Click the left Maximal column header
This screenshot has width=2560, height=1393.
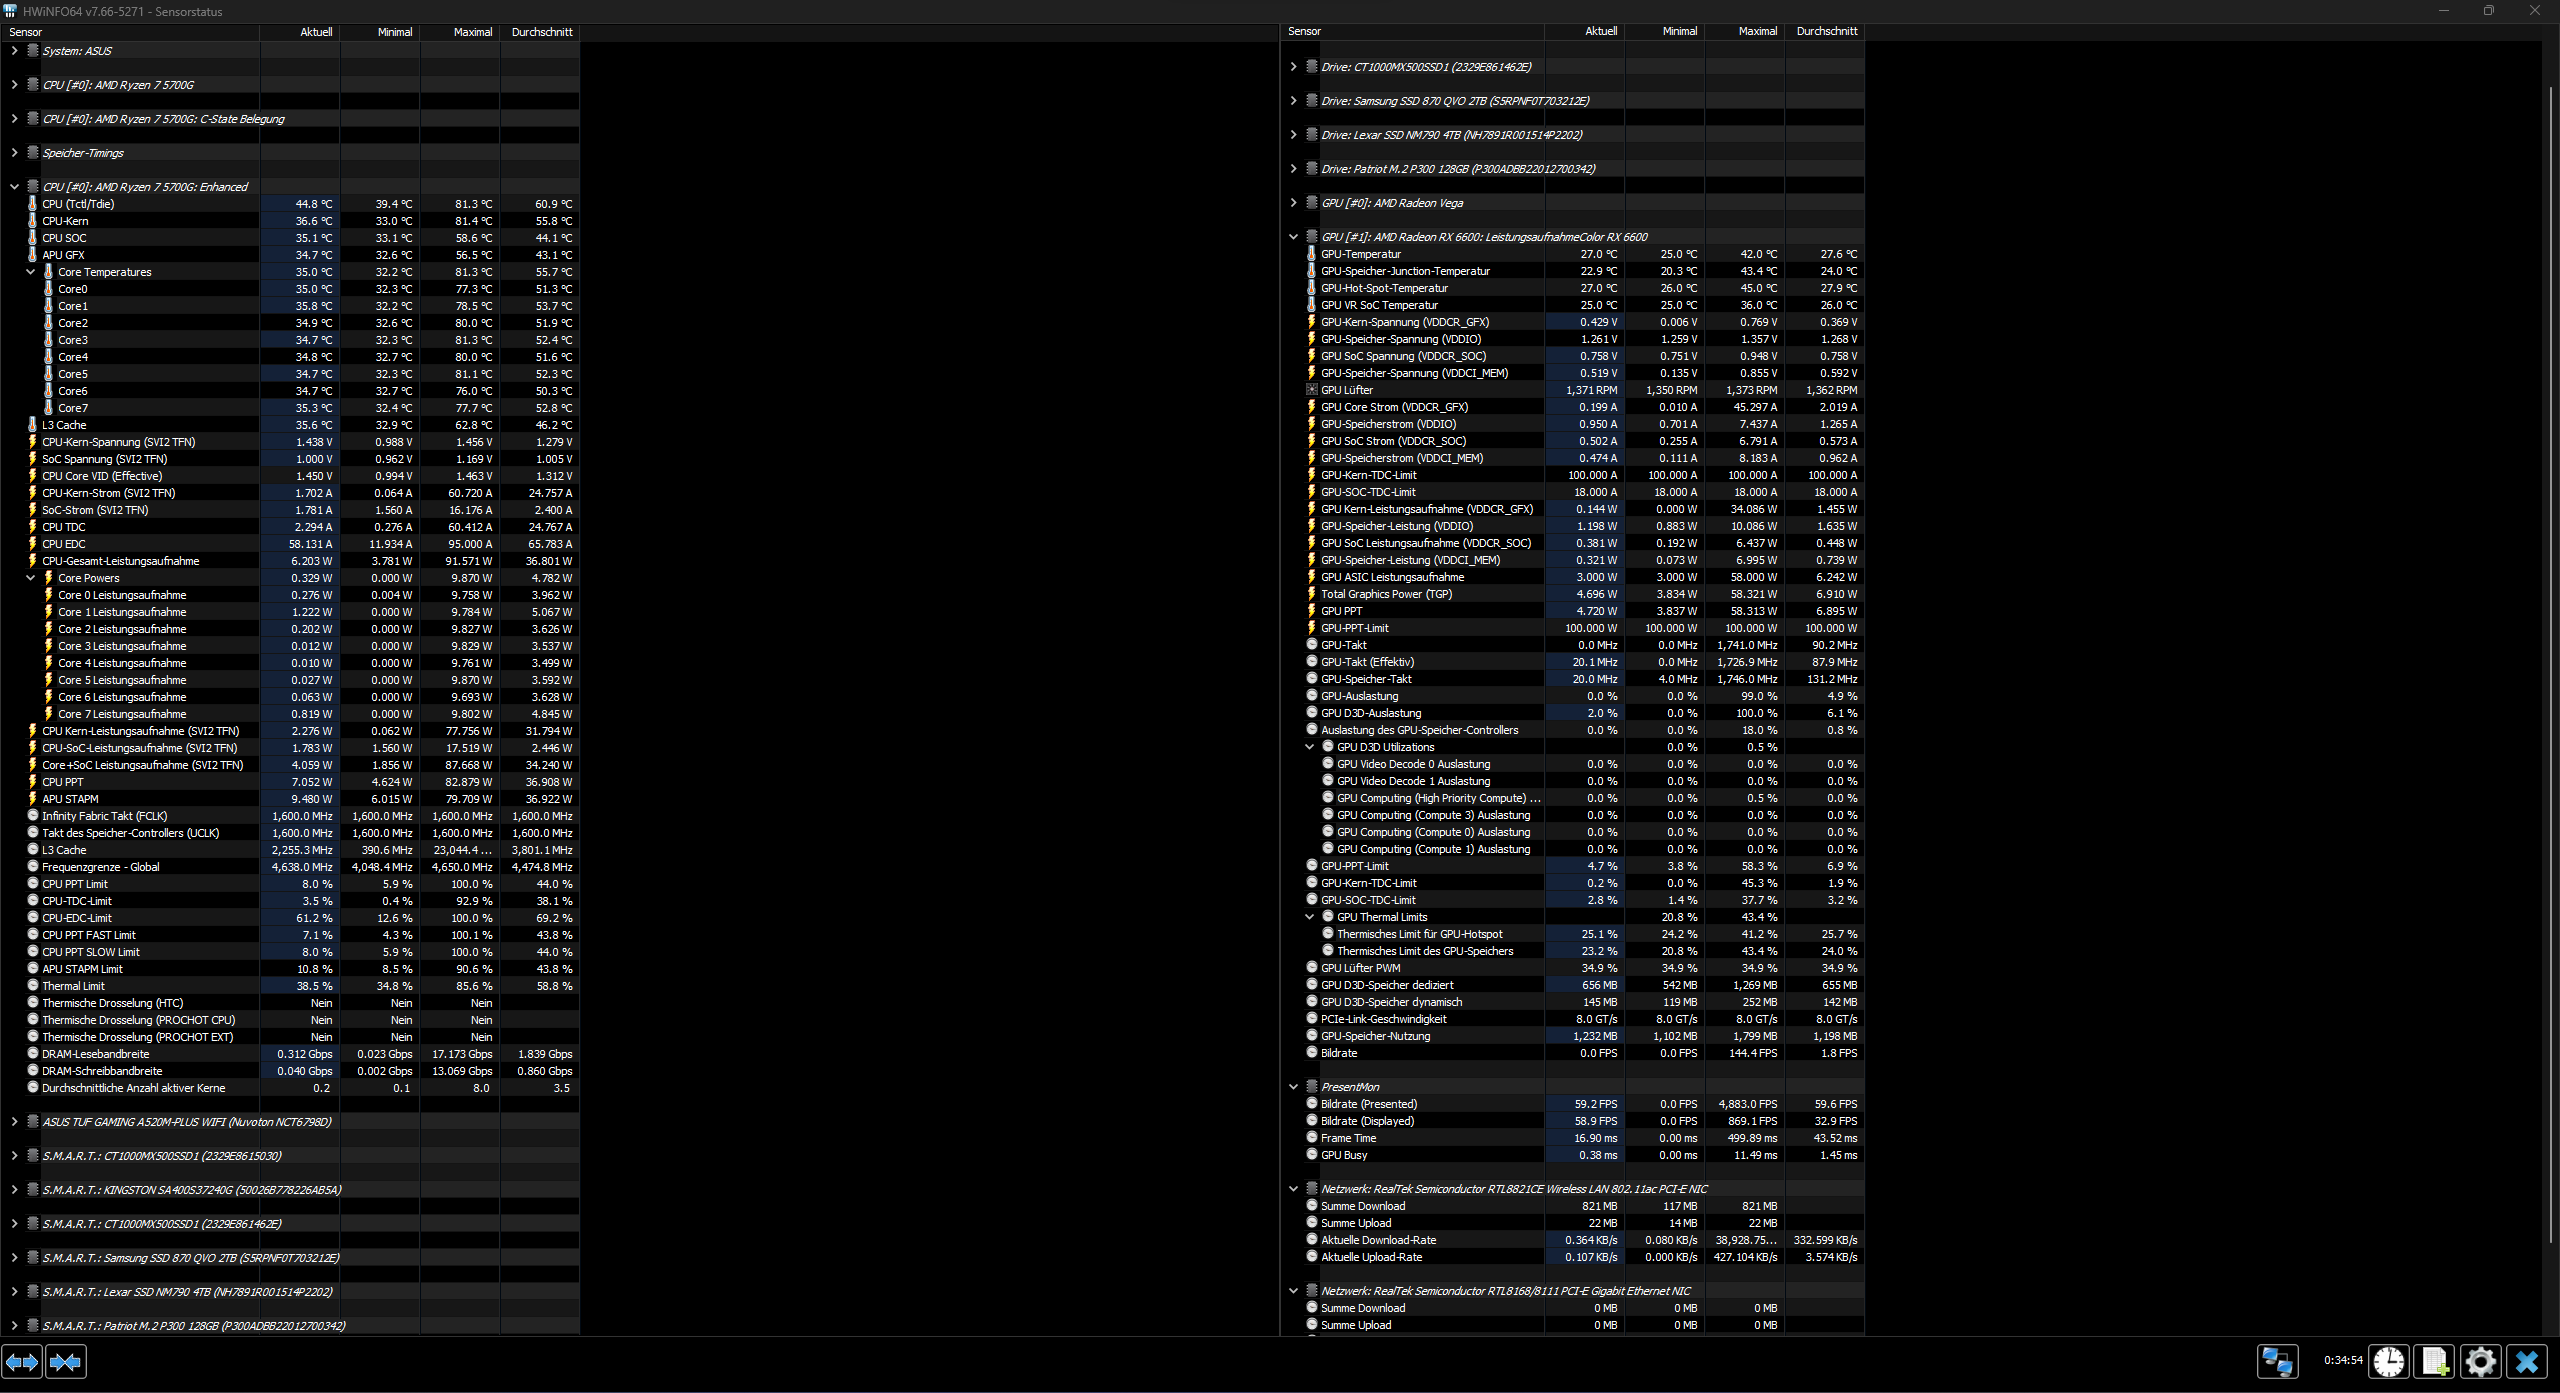[472, 32]
